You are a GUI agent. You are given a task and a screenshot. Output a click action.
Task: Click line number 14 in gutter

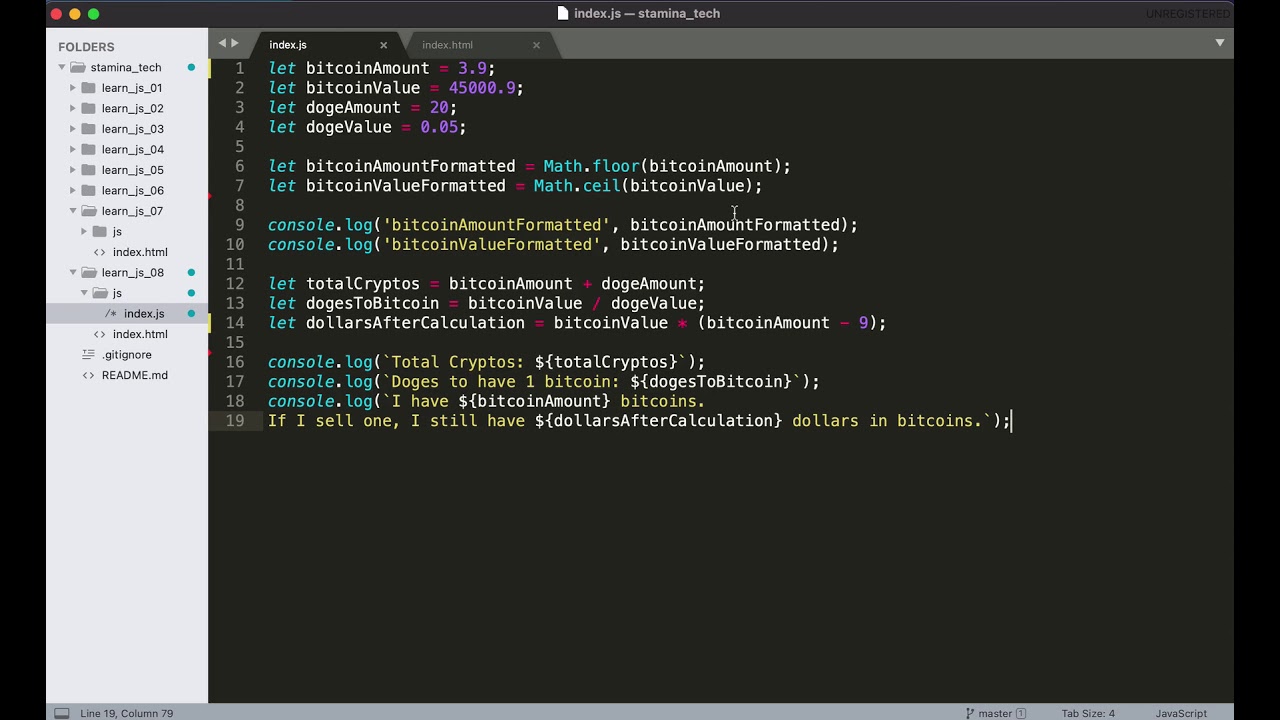click(x=235, y=323)
